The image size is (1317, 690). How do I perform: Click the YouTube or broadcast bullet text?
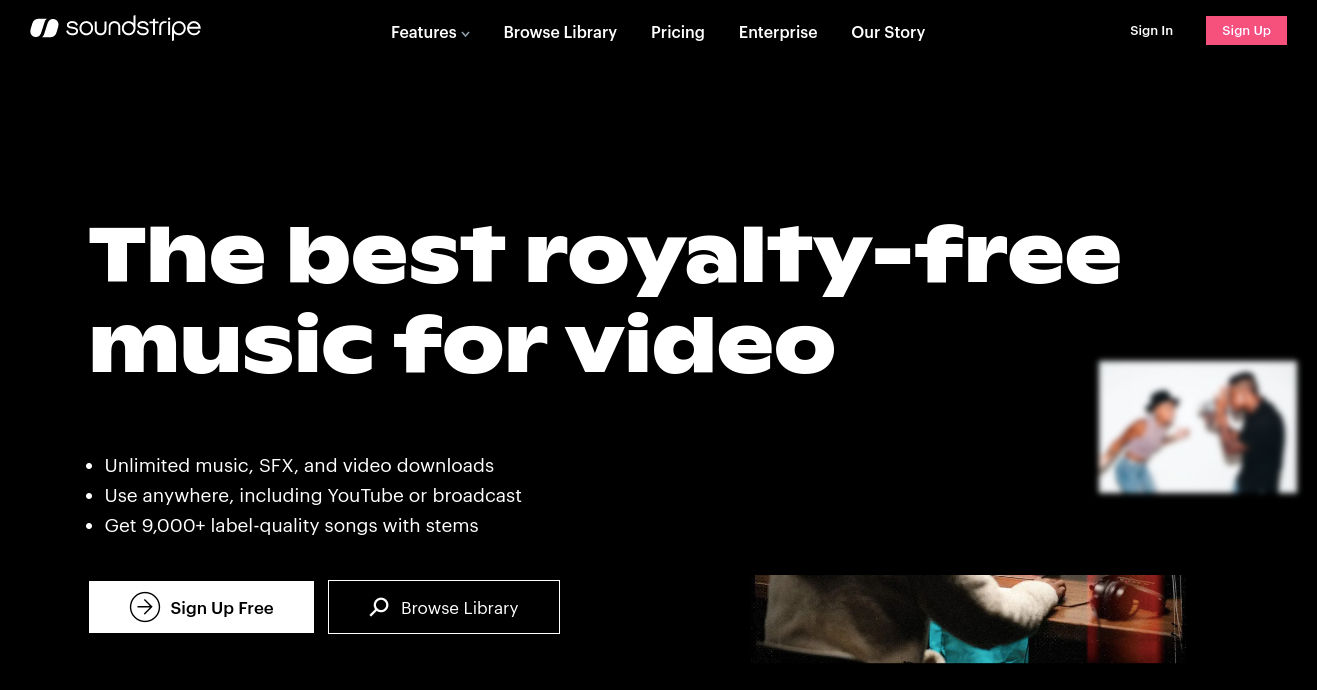pyautogui.click(x=313, y=496)
